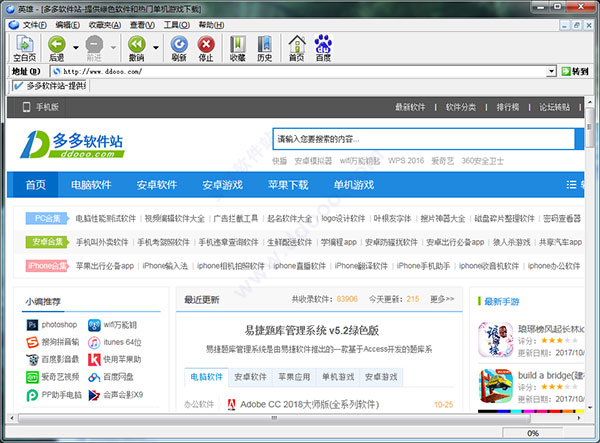Open the 收藏夹(A) menu
The height and width of the screenshot is (443, 600).
(x=105, y=25)
